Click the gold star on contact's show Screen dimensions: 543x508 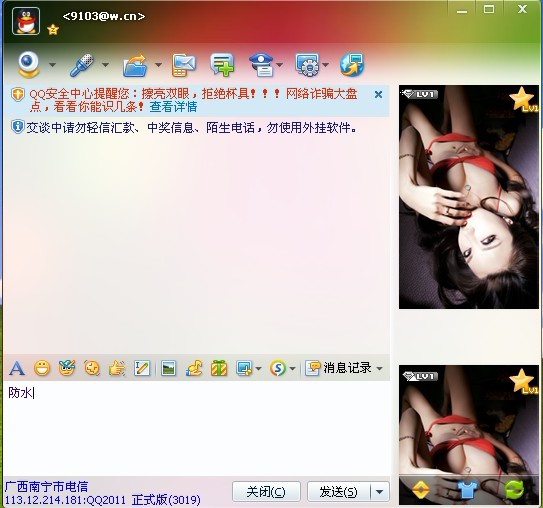523,99
